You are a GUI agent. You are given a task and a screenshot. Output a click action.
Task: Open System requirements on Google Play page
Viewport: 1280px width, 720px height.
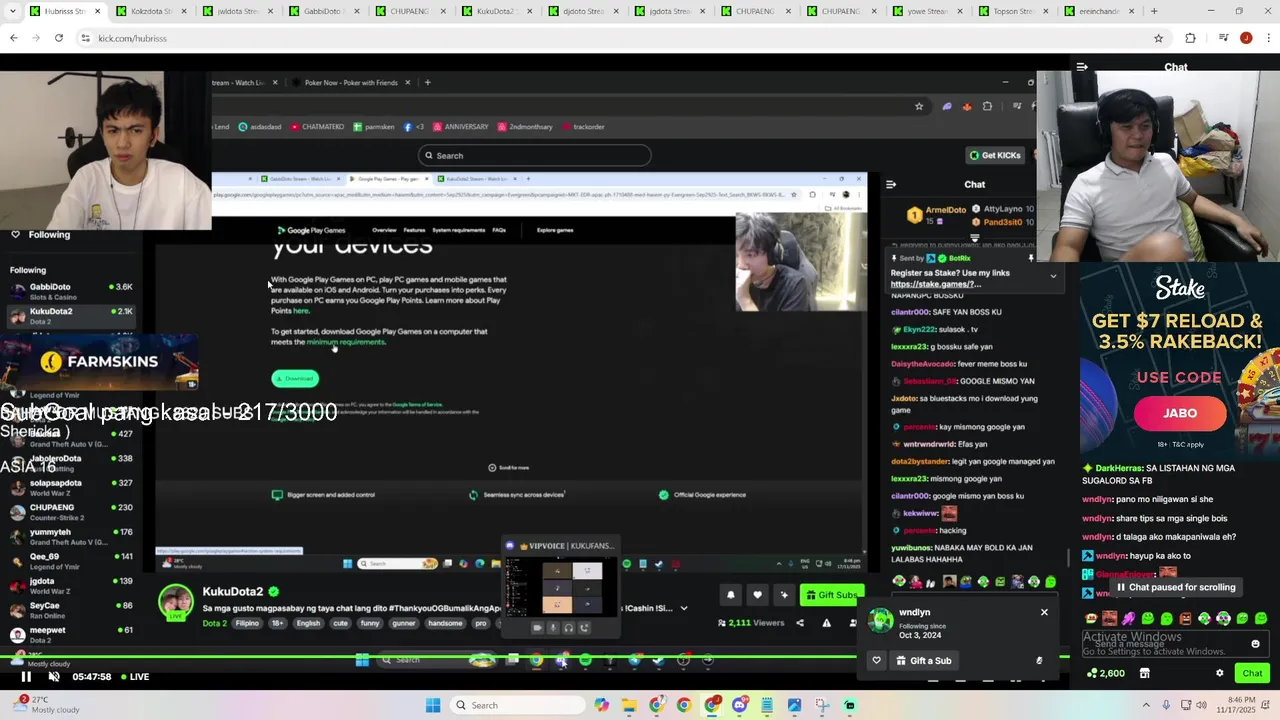click(458, 230)
